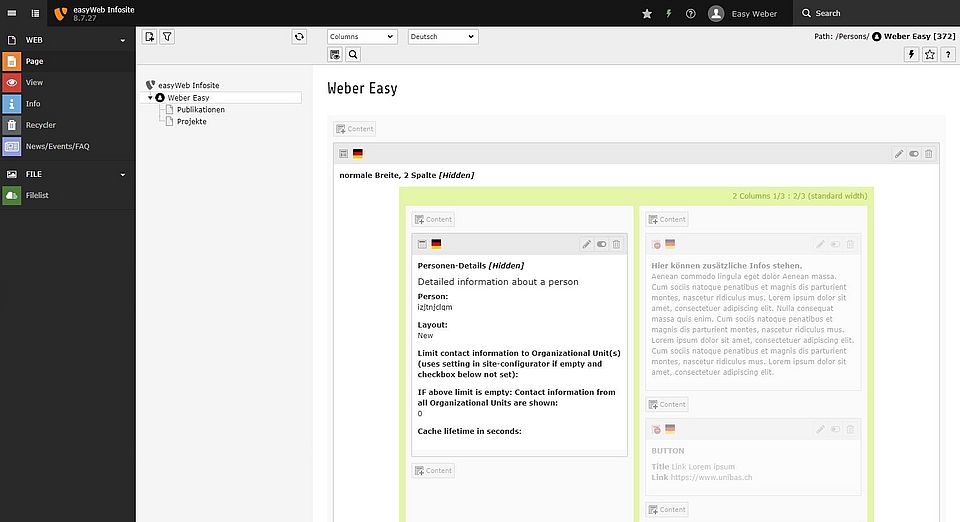Edit Personen-Details element with the pencil icon

587,244
